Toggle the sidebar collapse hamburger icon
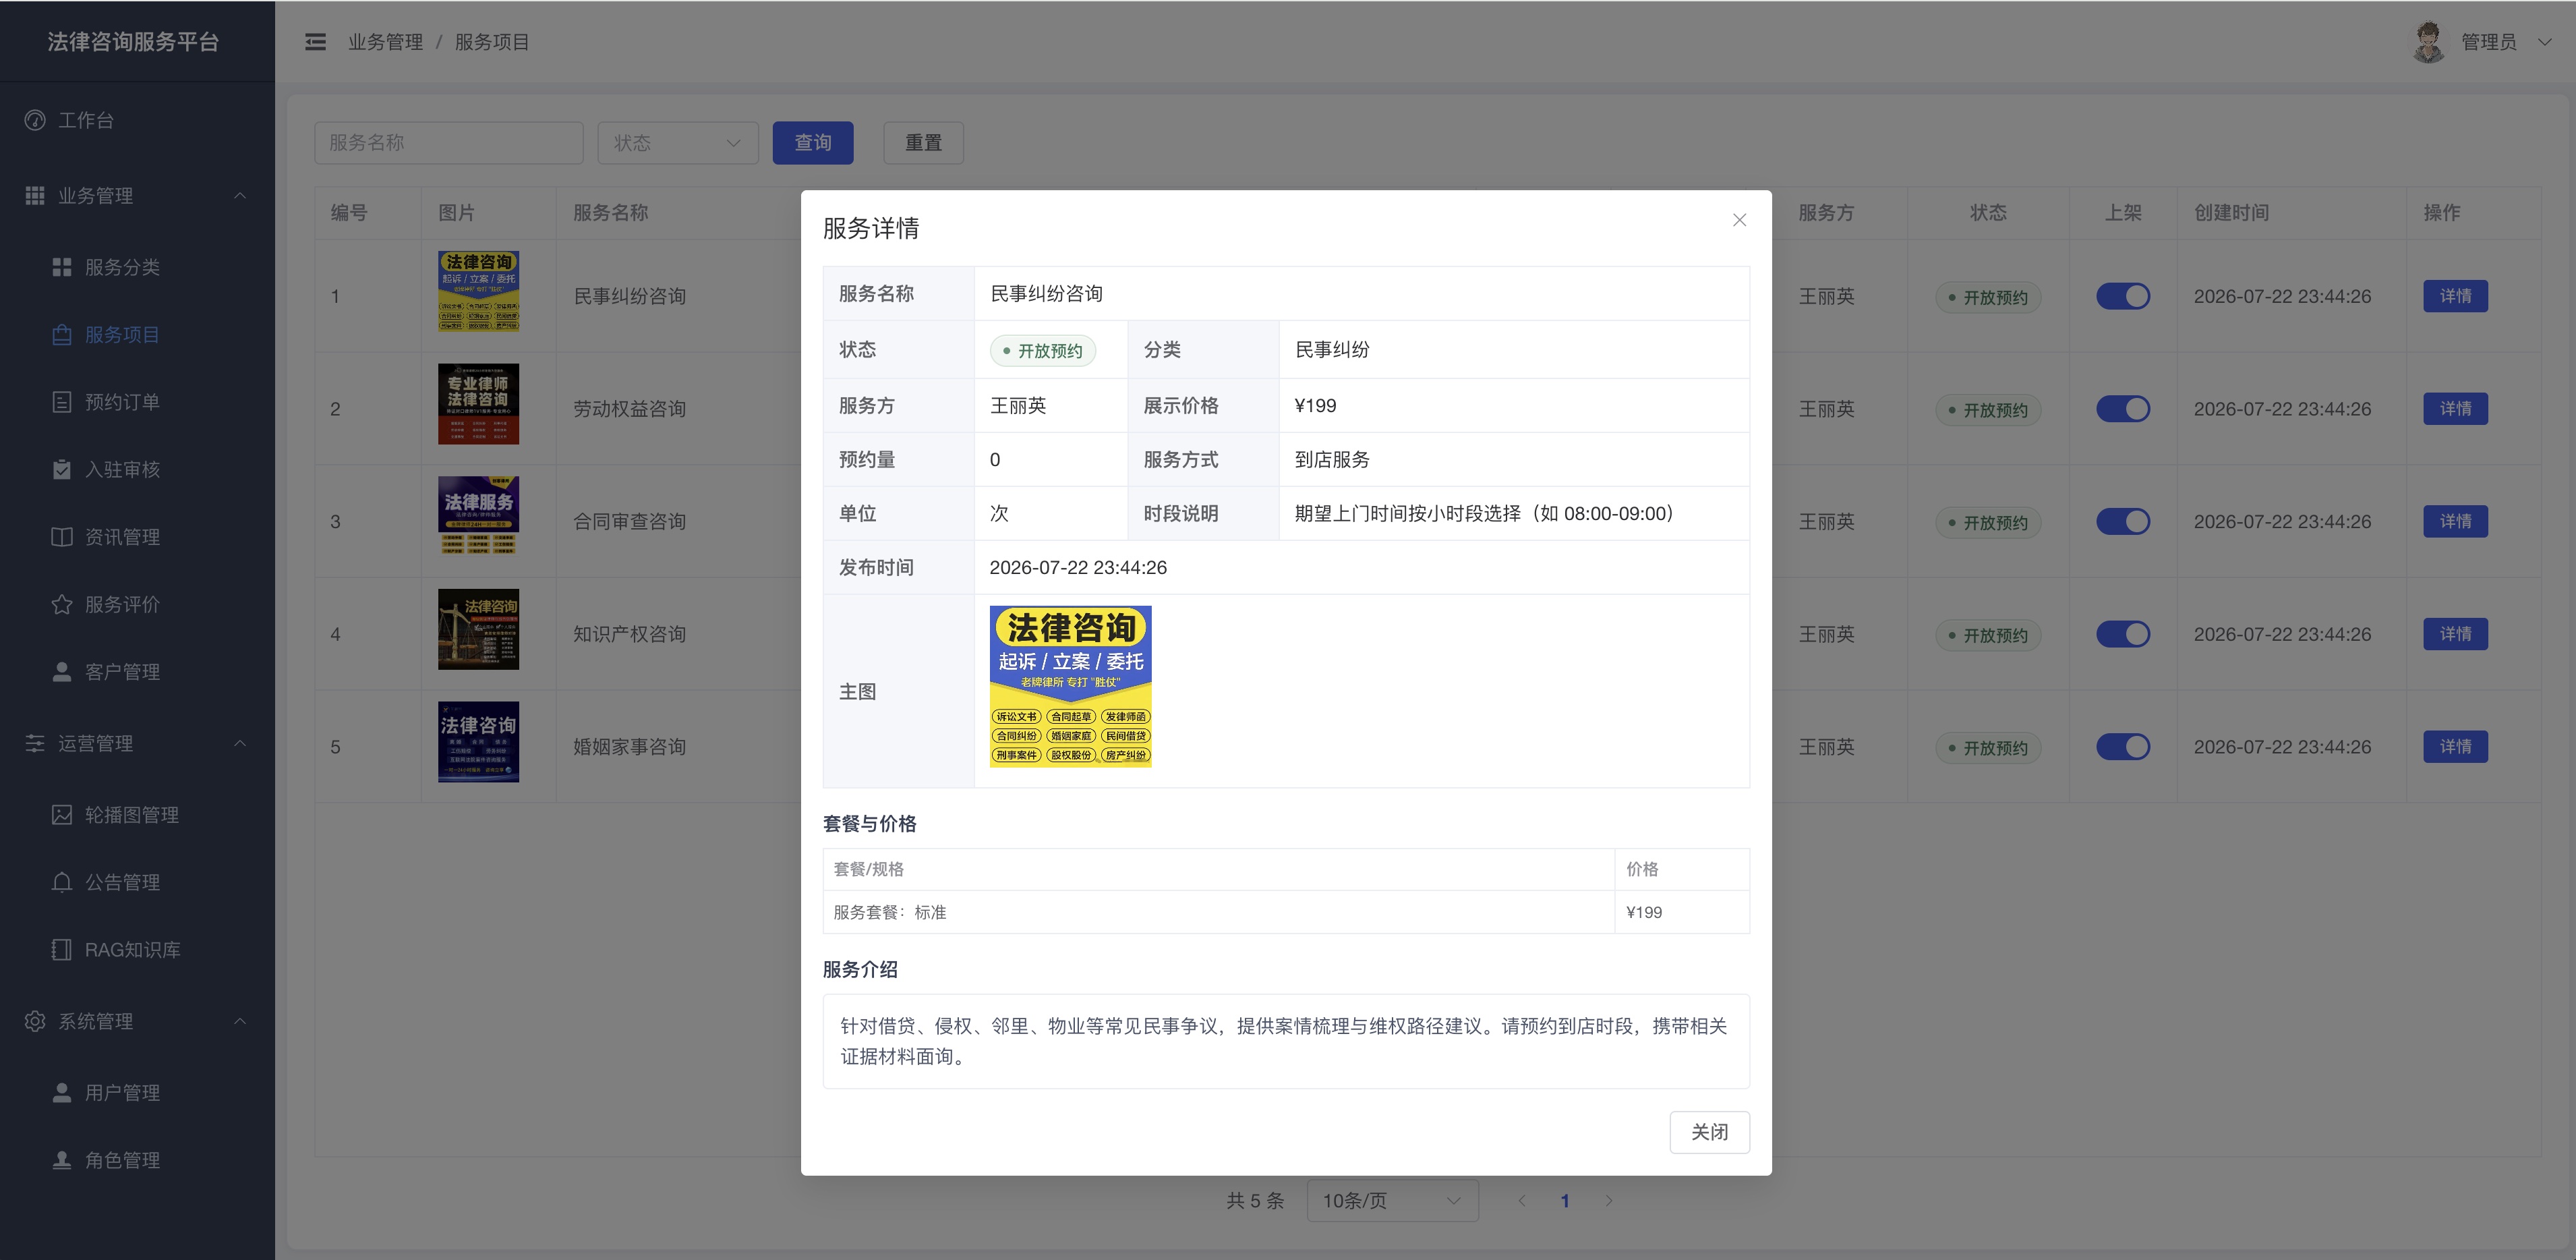The width and height of the screenshot is (2576, 1260). tap(315, 42)
